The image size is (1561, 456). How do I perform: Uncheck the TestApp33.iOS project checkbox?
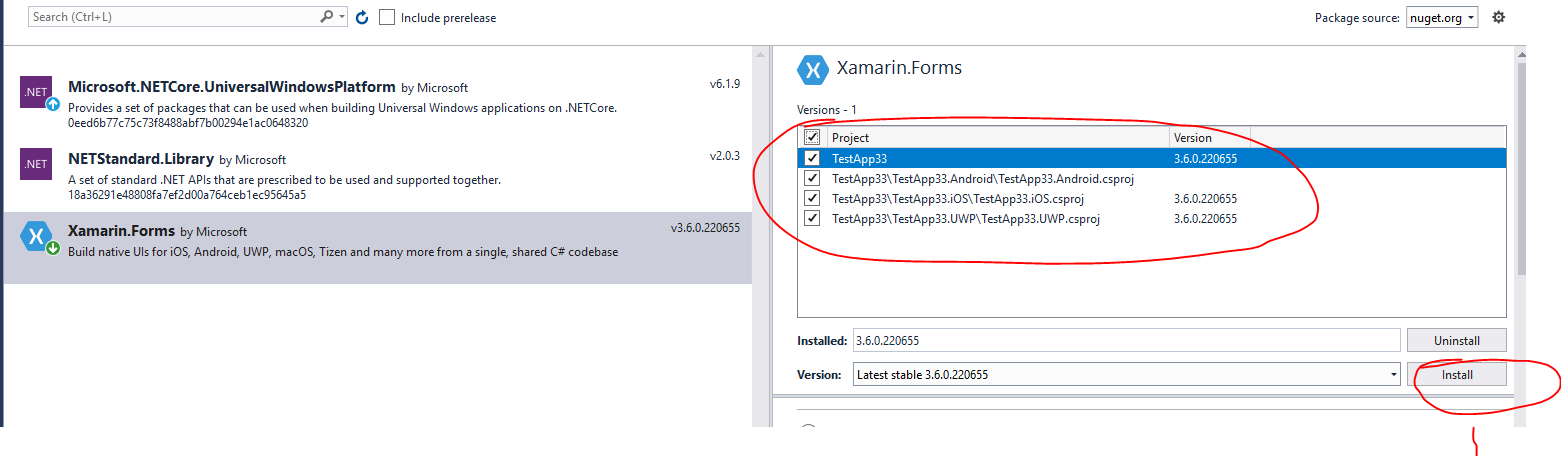(812, 198)
